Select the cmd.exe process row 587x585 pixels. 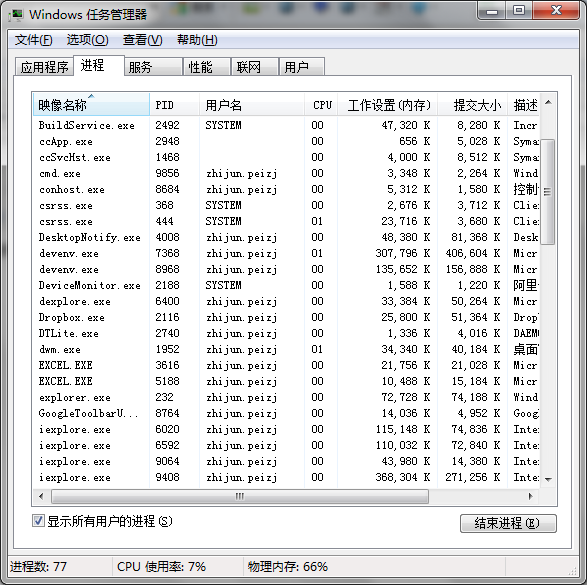pyautogui.click(x=286, y=173)
